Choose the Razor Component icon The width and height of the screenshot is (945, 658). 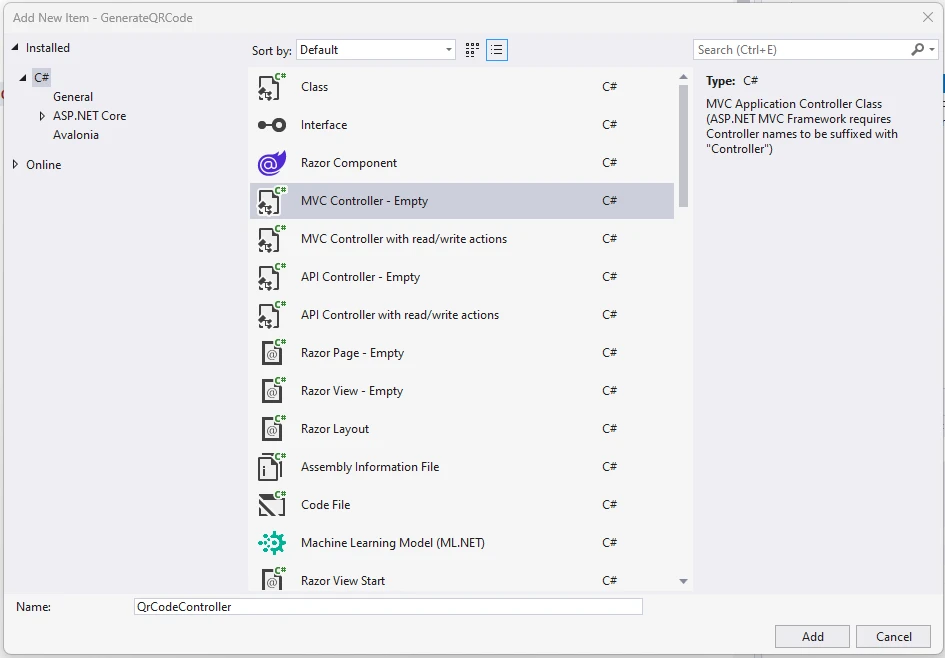[x=272, y=163]
